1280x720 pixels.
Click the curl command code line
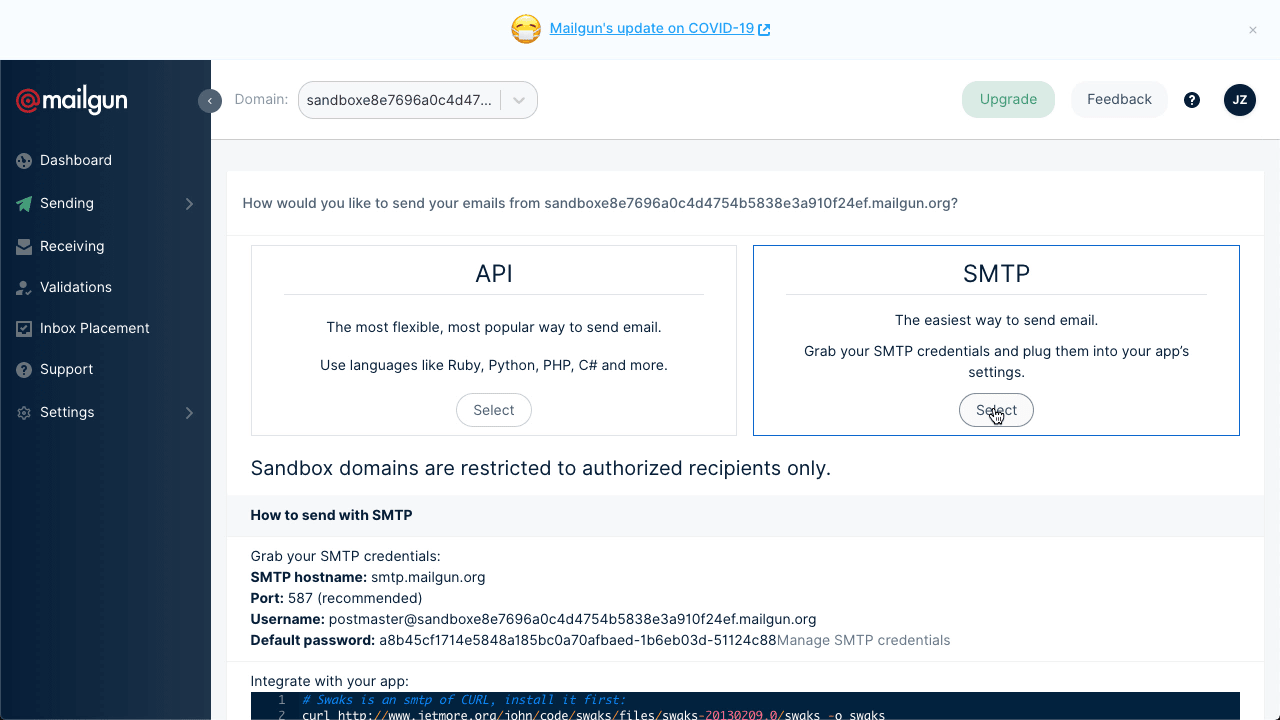(x=593, y=715)
